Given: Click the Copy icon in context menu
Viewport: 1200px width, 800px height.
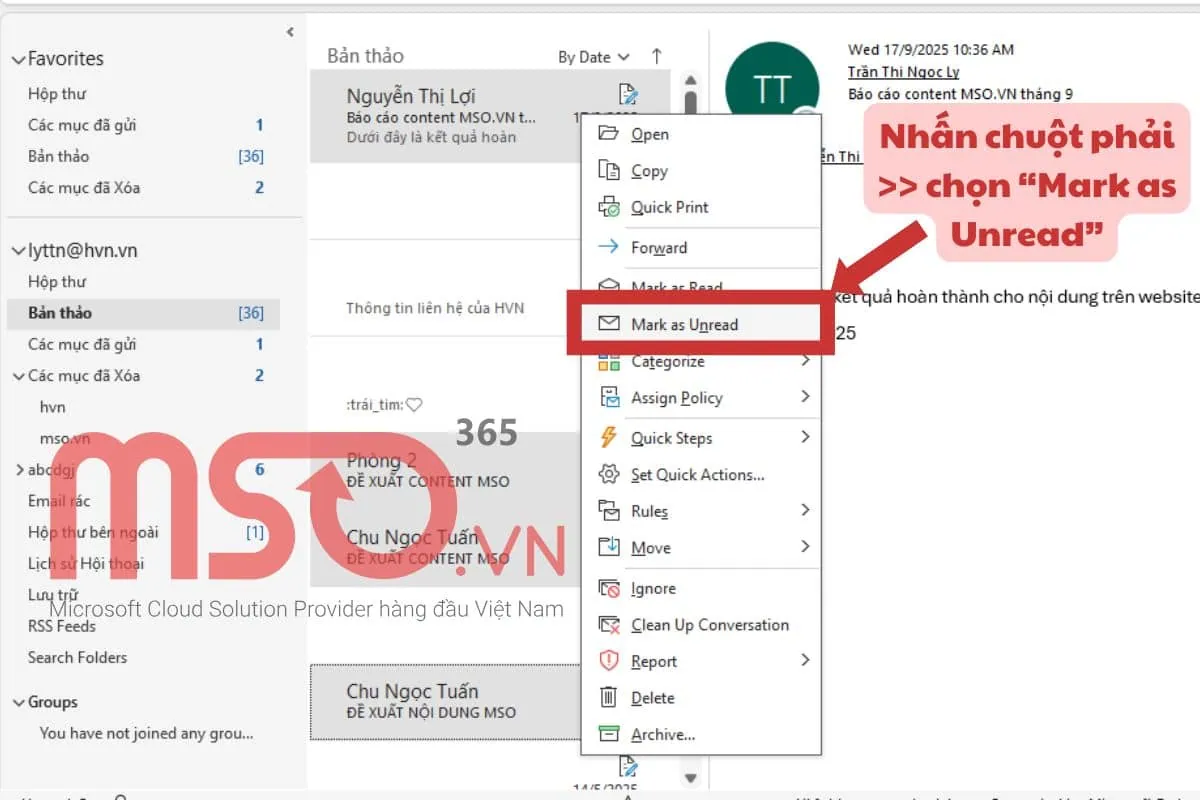Looking at the screenshot, I should (x=608, y=171).
